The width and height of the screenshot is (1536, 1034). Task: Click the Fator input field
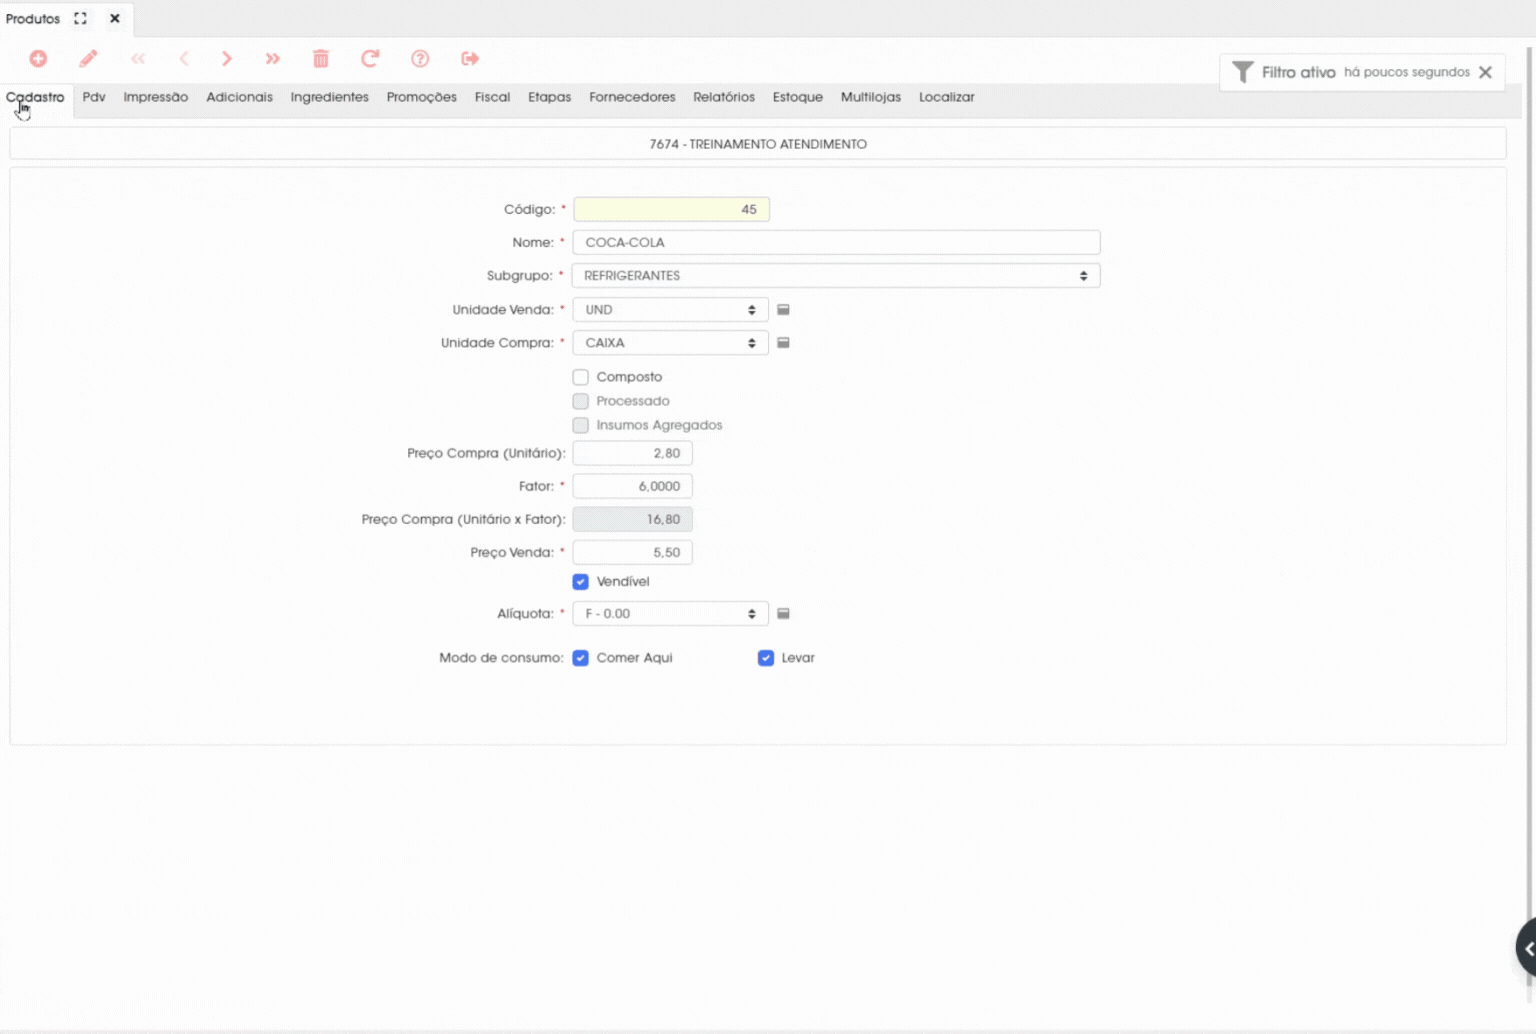(632, 487)
